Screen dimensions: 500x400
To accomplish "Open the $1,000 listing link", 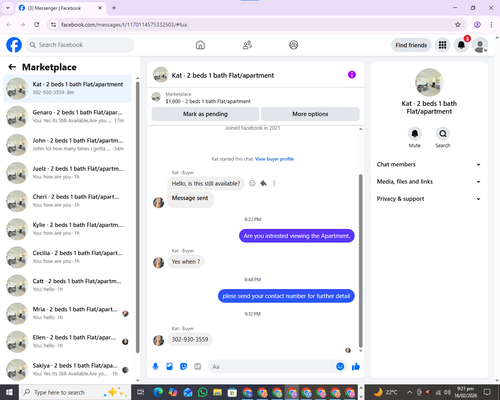I will [208, 101].
